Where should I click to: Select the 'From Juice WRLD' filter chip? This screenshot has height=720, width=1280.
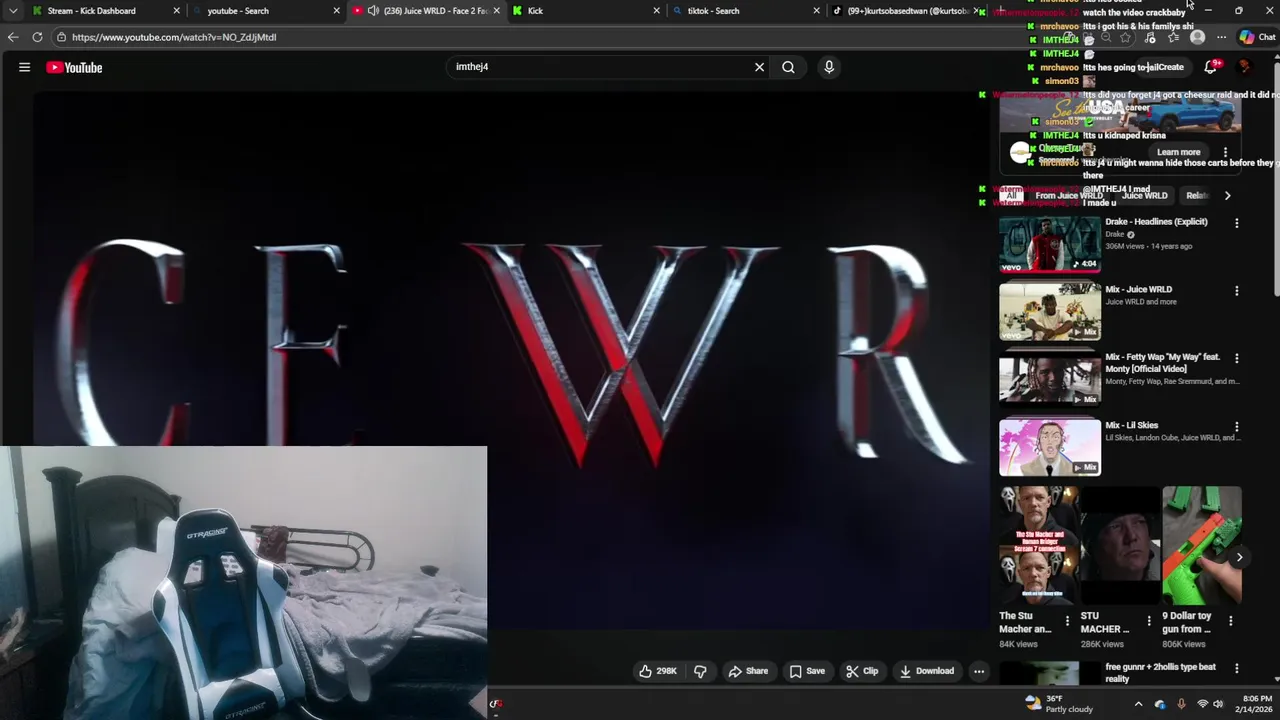pyautogui.click(x=1068, y=196)
